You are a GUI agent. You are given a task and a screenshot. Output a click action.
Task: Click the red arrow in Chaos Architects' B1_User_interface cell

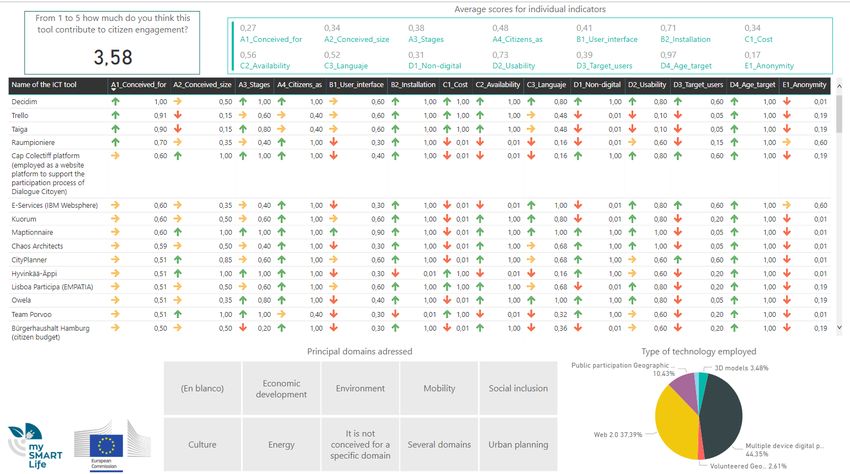[333, 246]
